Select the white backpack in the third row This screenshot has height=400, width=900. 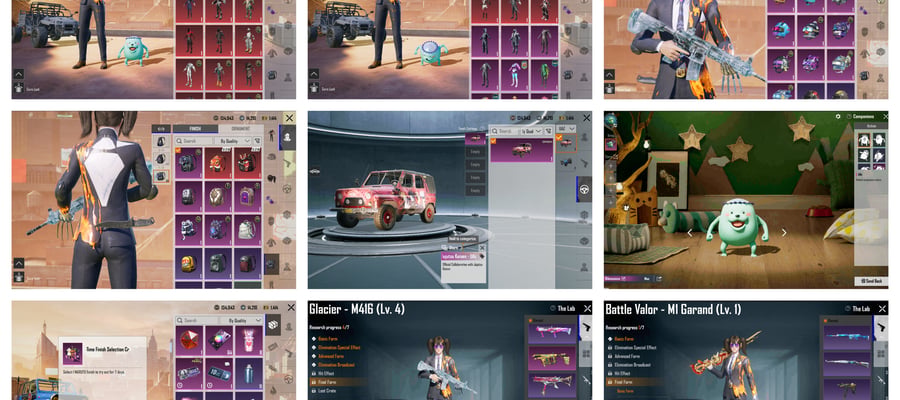point(247,230)
